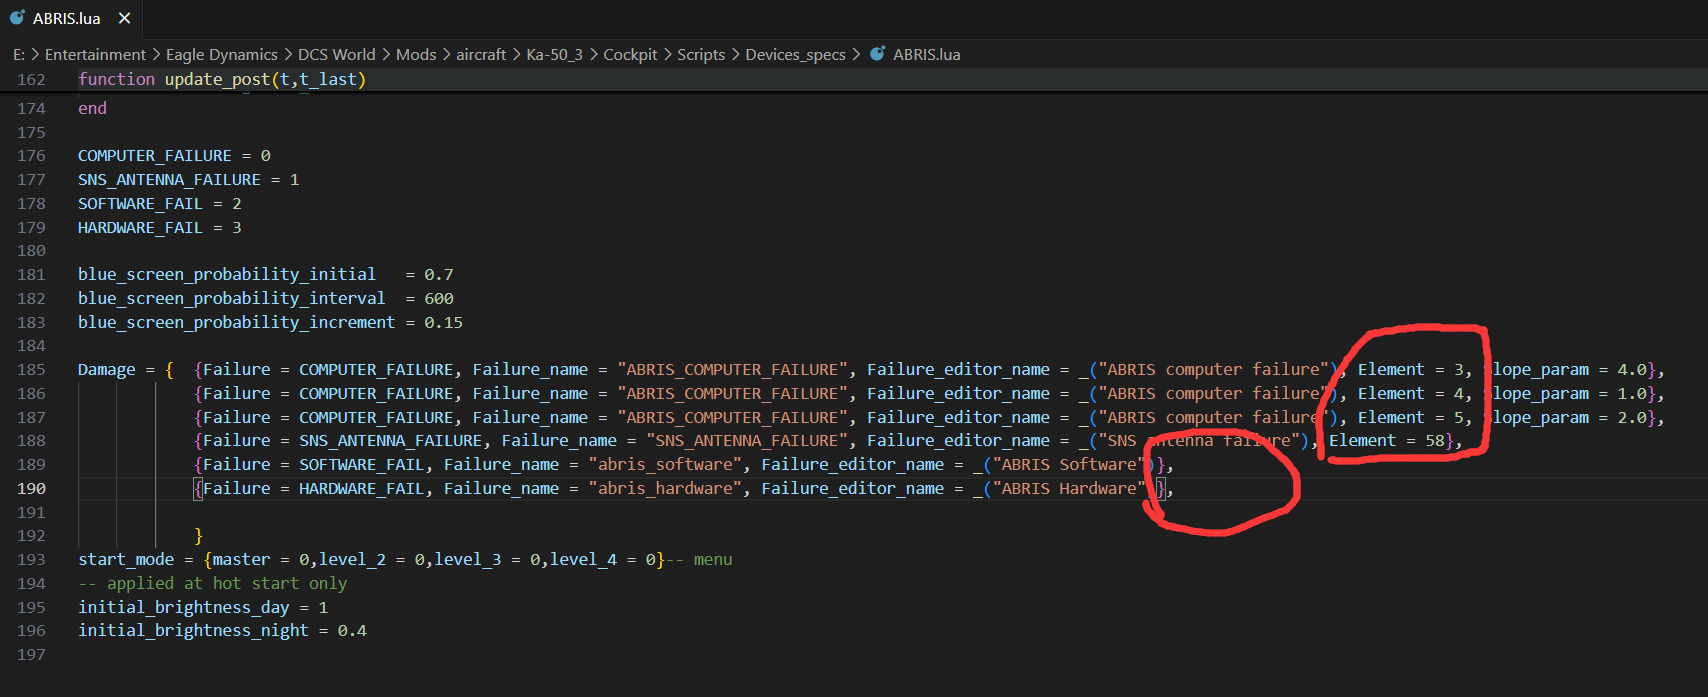
Task: Click SNS_ANTENNA_FAILURE = 1 on line 177
Action: click(x=188, y=180)
